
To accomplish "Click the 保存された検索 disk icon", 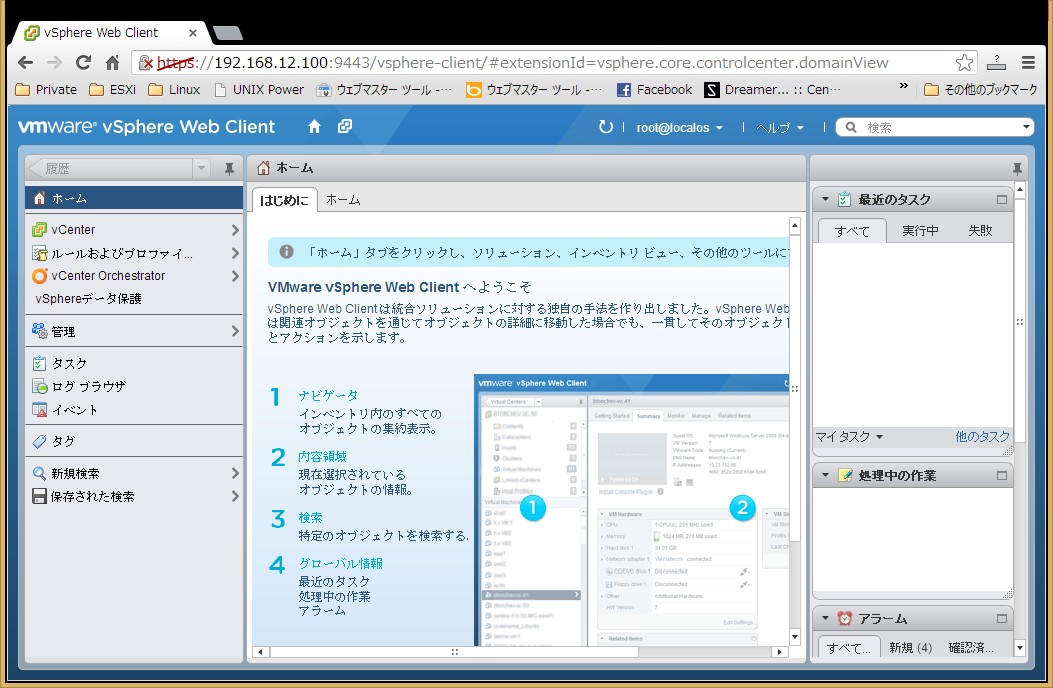I will tap(39, 497).
